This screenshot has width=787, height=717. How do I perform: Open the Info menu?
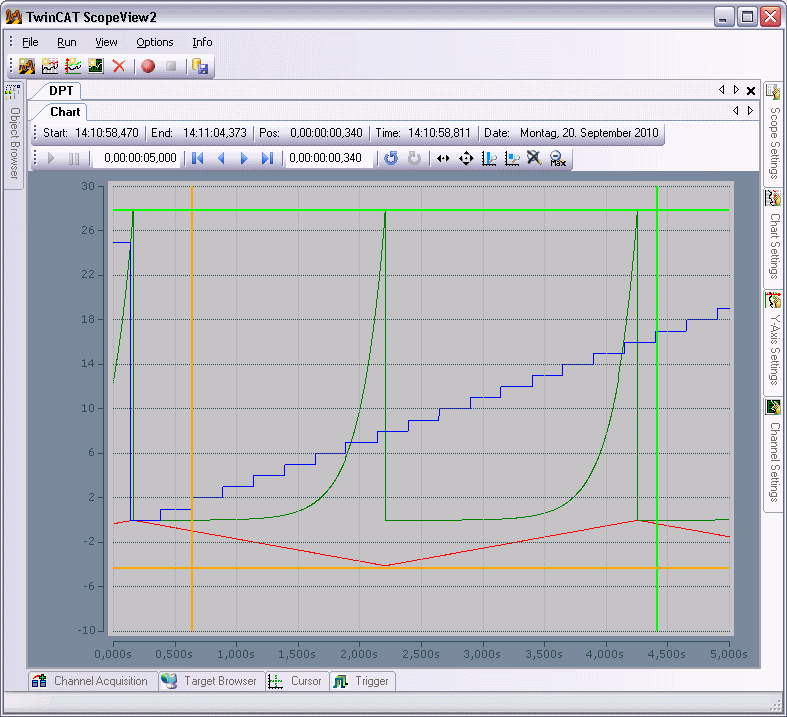click(202, 42)
